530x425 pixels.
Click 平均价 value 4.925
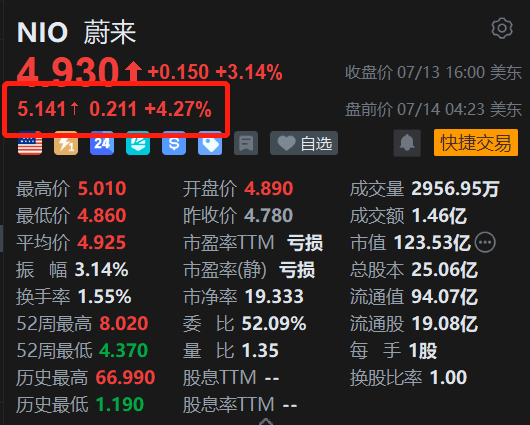[102, 243]
